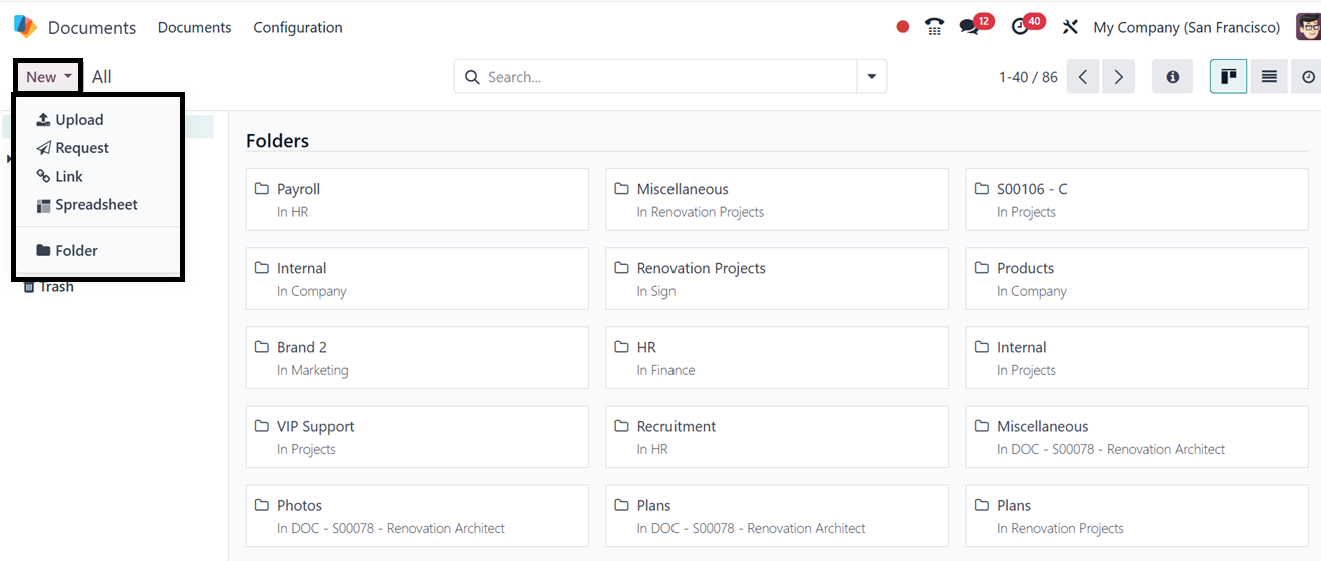Go to the next page arrow
Screen dimensions: 1321x561
point(1118,77)
